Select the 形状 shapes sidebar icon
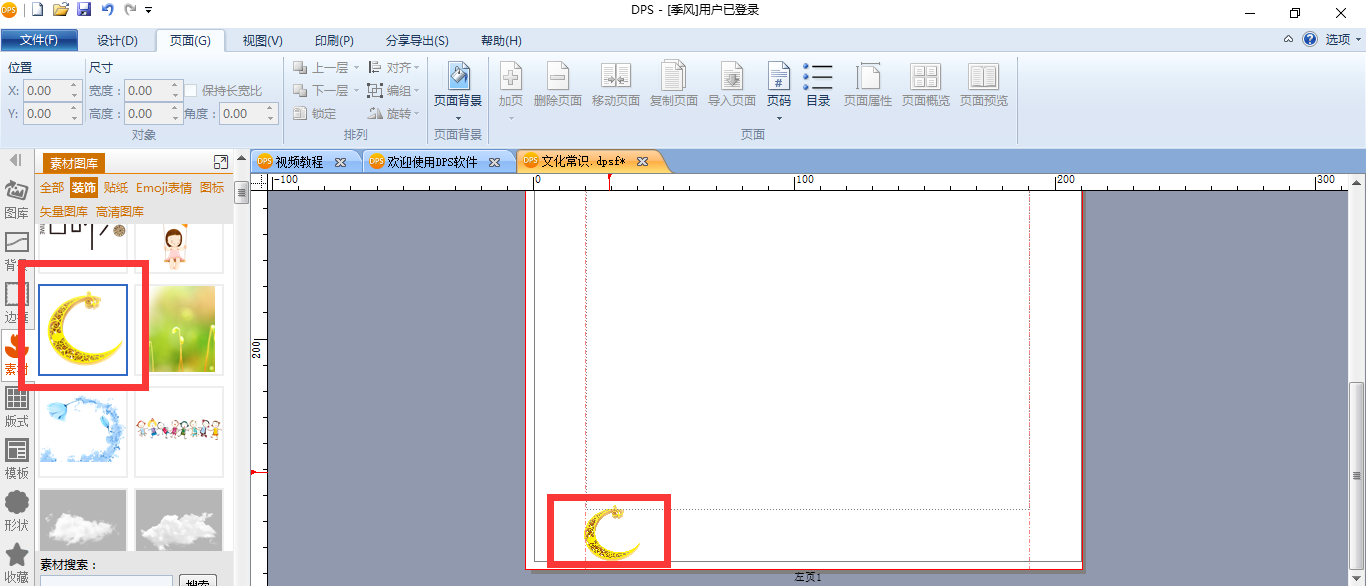 tap(16, 510)
